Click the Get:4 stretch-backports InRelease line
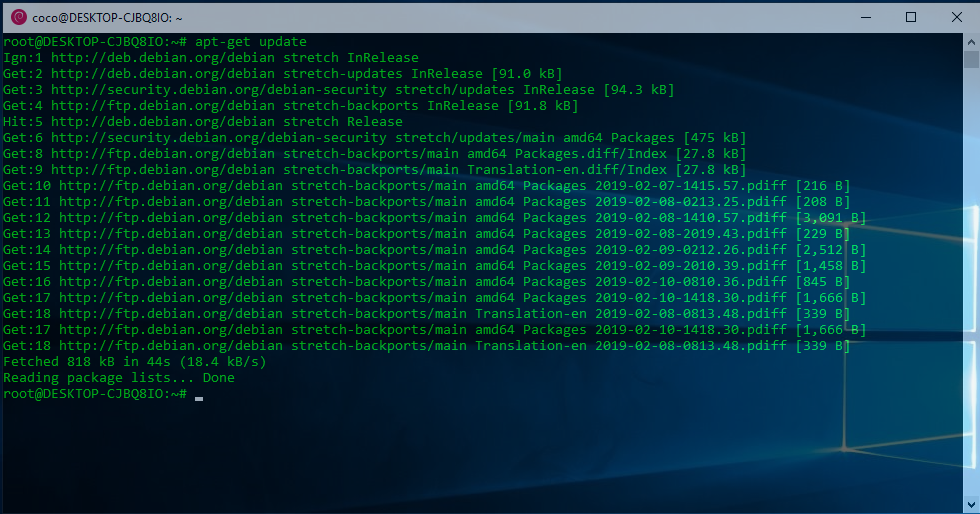Image resolution: width=980 pixels, height=514 pixels. [x=291, y=106]
